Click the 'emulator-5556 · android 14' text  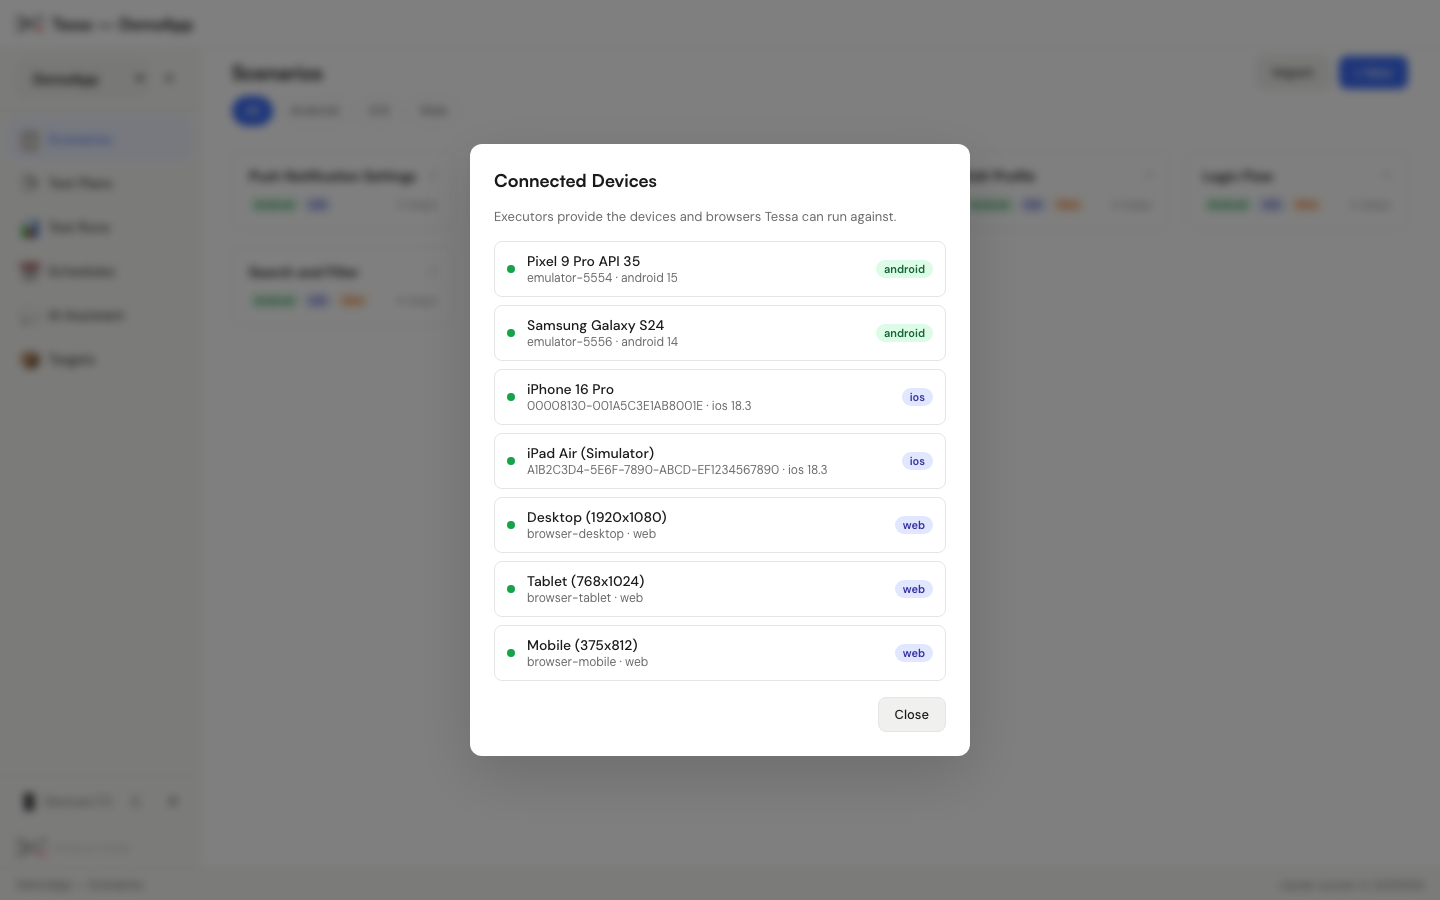point(602,342)
